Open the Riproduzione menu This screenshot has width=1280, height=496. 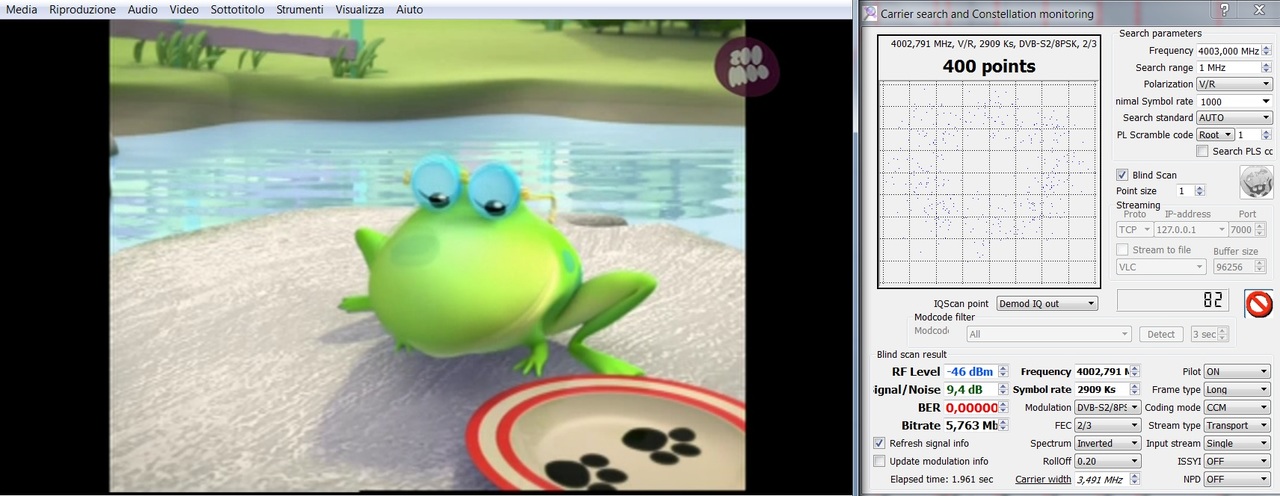click(x=82, y=9)
